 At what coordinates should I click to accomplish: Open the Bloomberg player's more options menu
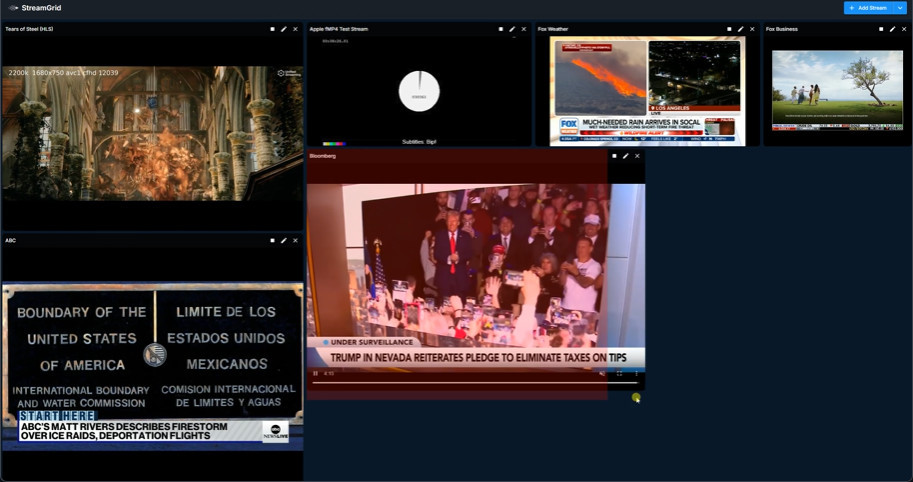tap(636, 373)
